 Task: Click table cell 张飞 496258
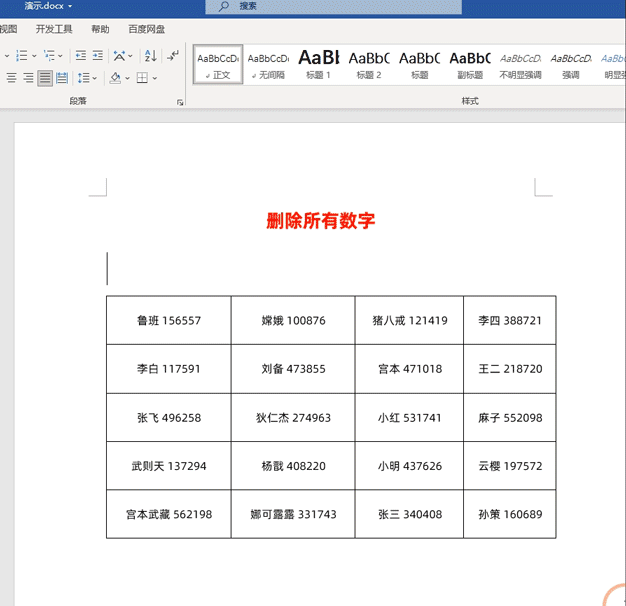coord(168,418)
